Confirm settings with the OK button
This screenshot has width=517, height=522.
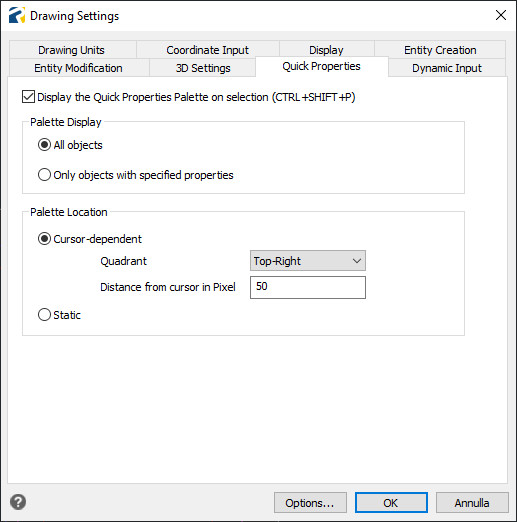click(x=391, y=503)
